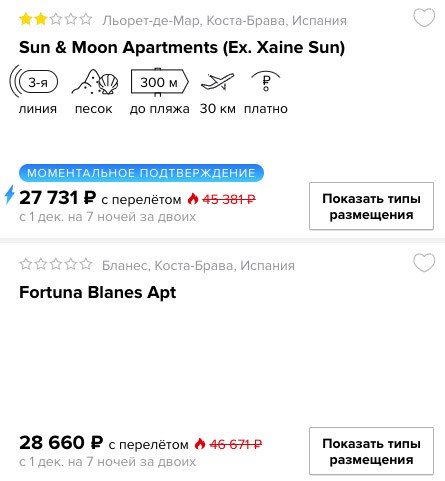This screenshot has width=445, height=481.
Task: Click the flame icon beside 45 381 ₽
Action: point(193,199)
